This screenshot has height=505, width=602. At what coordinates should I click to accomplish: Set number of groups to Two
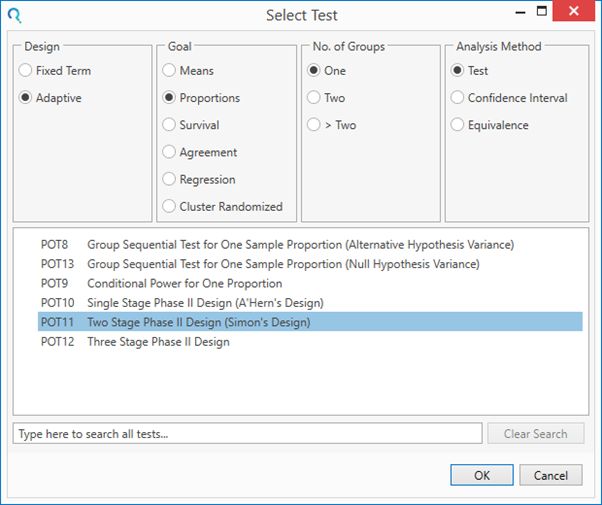coord(314,98)
